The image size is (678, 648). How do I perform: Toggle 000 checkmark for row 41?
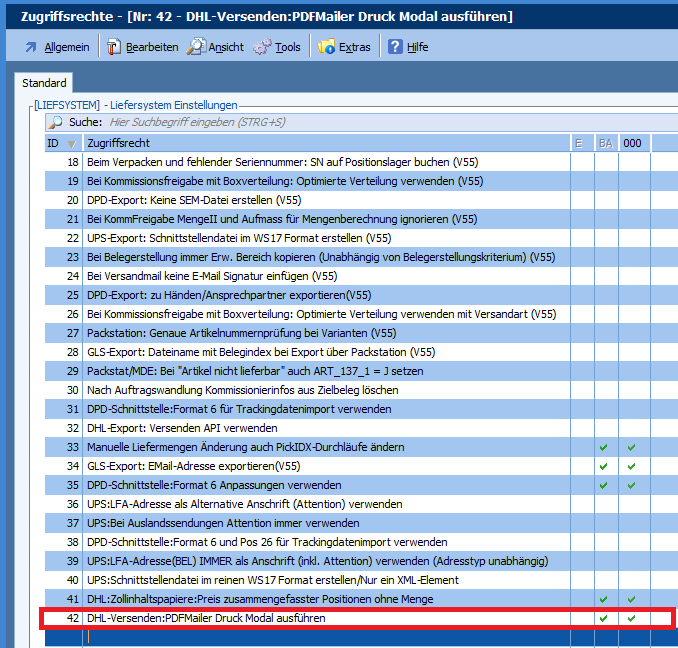[631, 599]
